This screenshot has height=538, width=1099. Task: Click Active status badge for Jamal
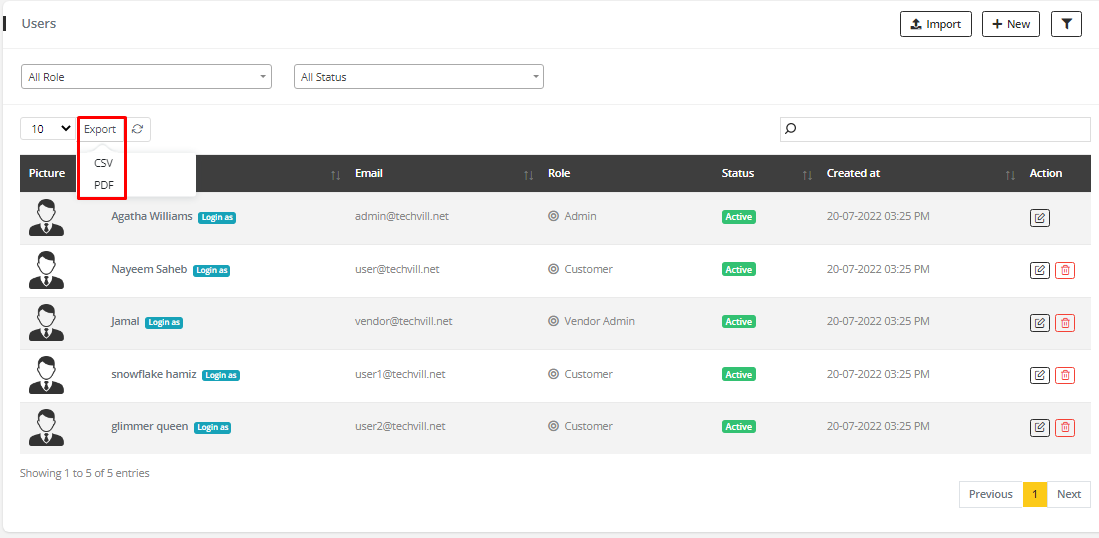click(x=739, y=322)
